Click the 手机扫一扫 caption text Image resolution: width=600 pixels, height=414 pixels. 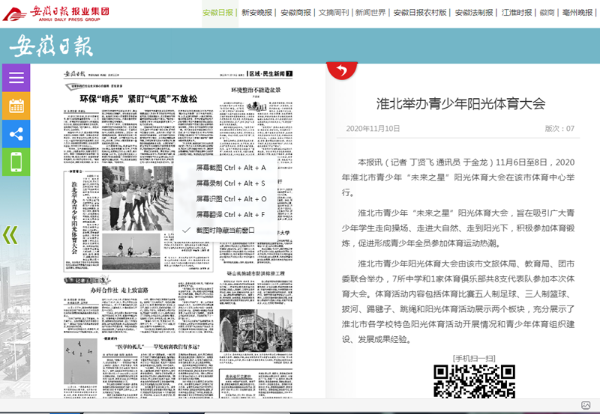click(474, 359)
